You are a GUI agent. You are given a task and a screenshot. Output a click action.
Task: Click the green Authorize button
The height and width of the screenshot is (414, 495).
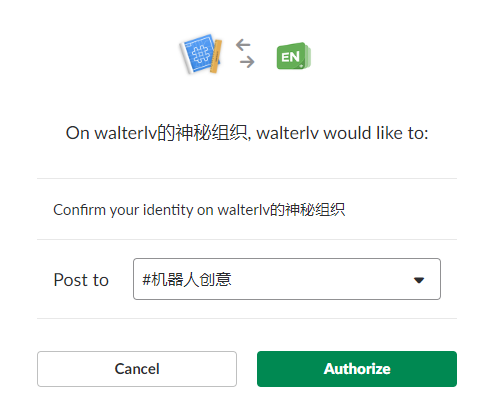(x=357, y=369)
